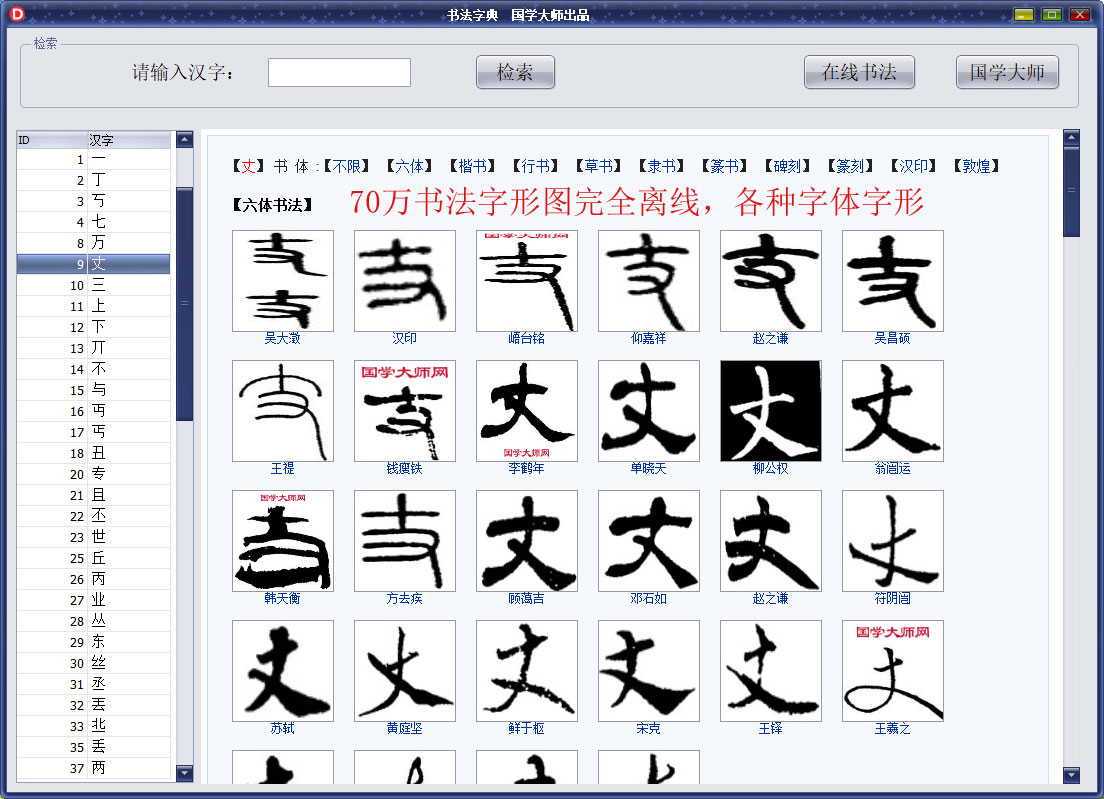Select row 18 character 丑

94,453
